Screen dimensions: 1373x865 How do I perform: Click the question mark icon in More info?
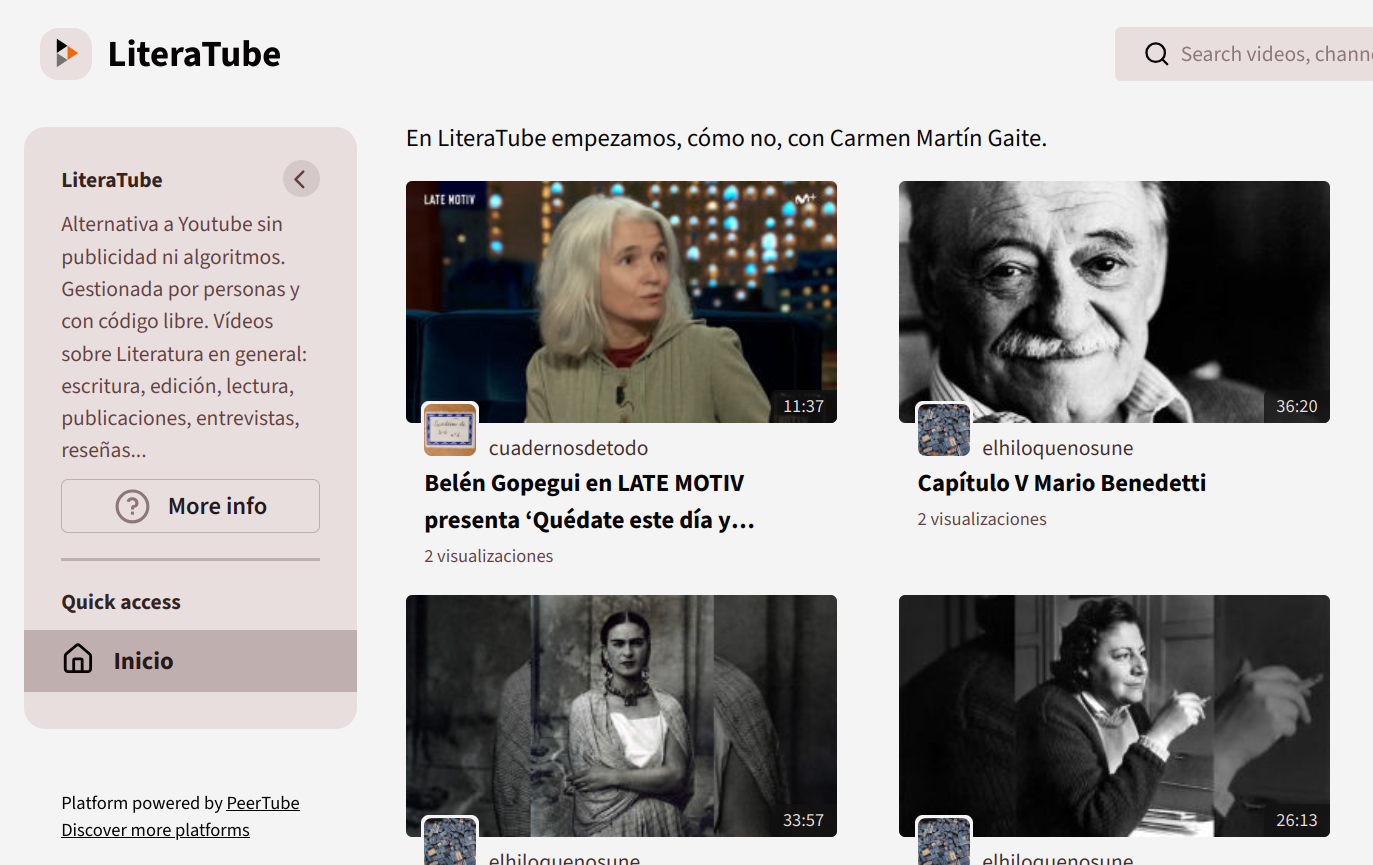(x=132, y=506)
